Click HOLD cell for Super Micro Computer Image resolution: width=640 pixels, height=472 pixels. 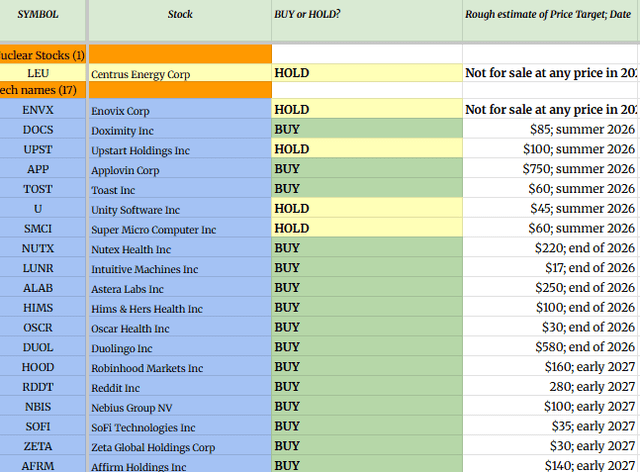(x=367, y=228)
